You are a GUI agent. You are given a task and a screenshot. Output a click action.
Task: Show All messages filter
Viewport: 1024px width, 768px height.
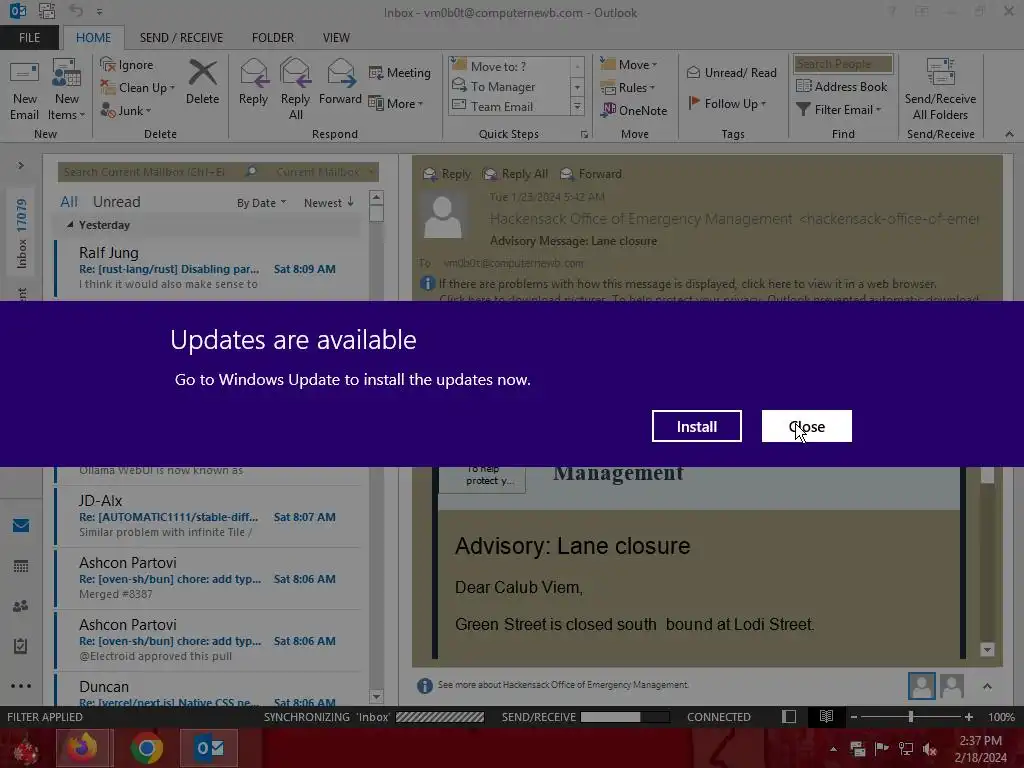(x=69, y=202)
